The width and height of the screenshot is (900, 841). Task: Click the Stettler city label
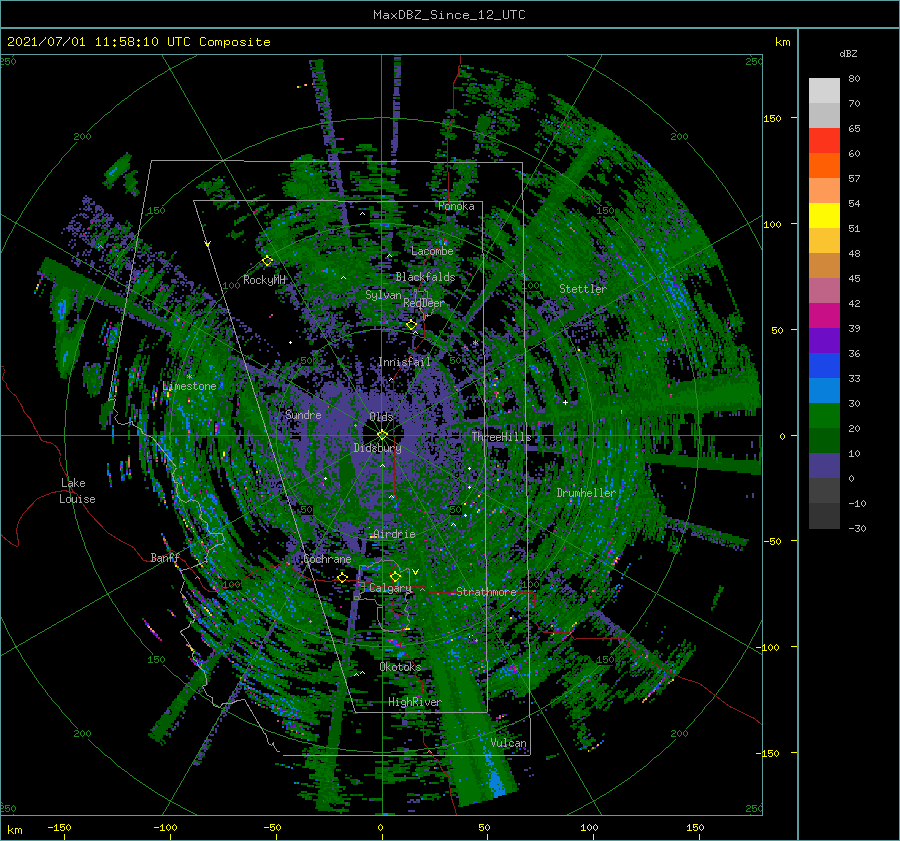point(583,289)
